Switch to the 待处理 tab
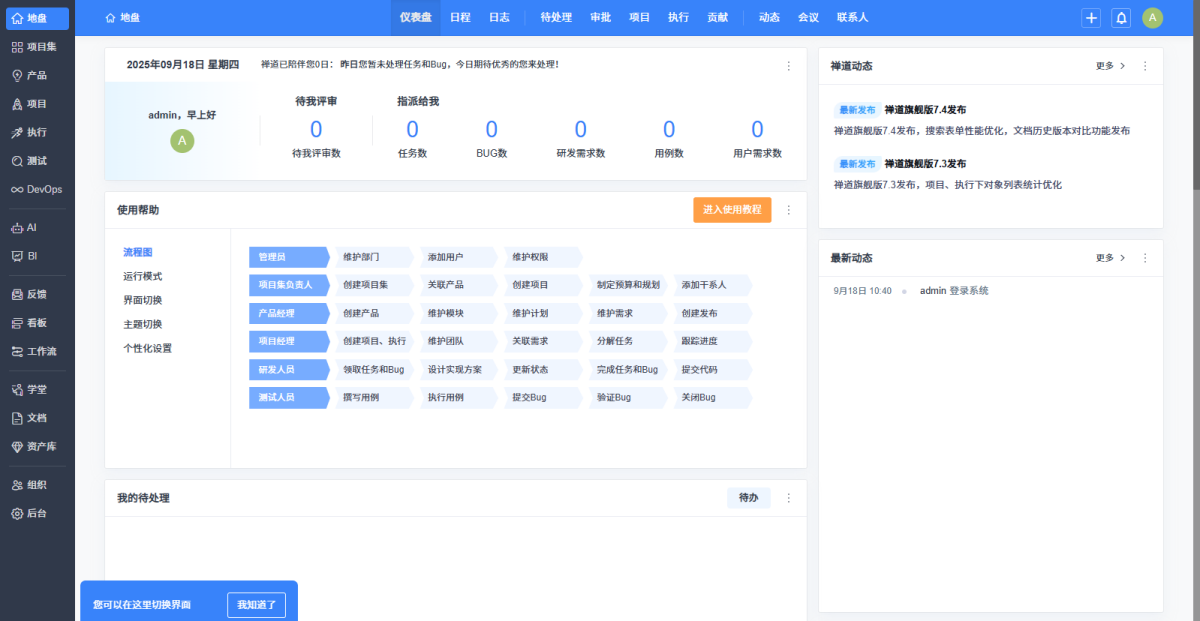1200x621 pixels. (555, 18)
